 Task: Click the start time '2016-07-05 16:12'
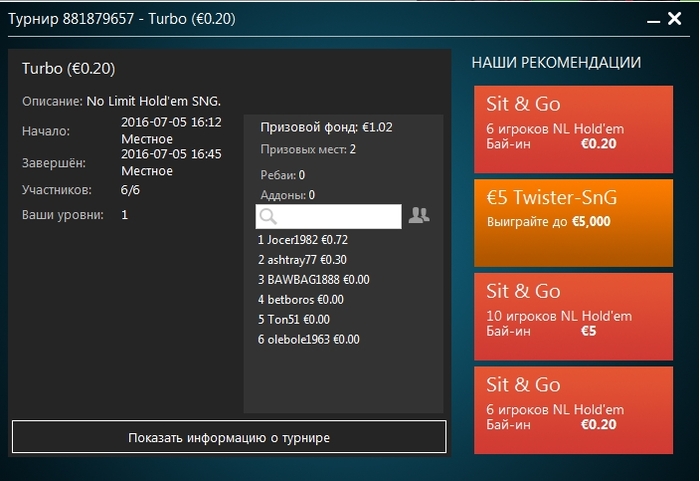(x=171, y=122)
